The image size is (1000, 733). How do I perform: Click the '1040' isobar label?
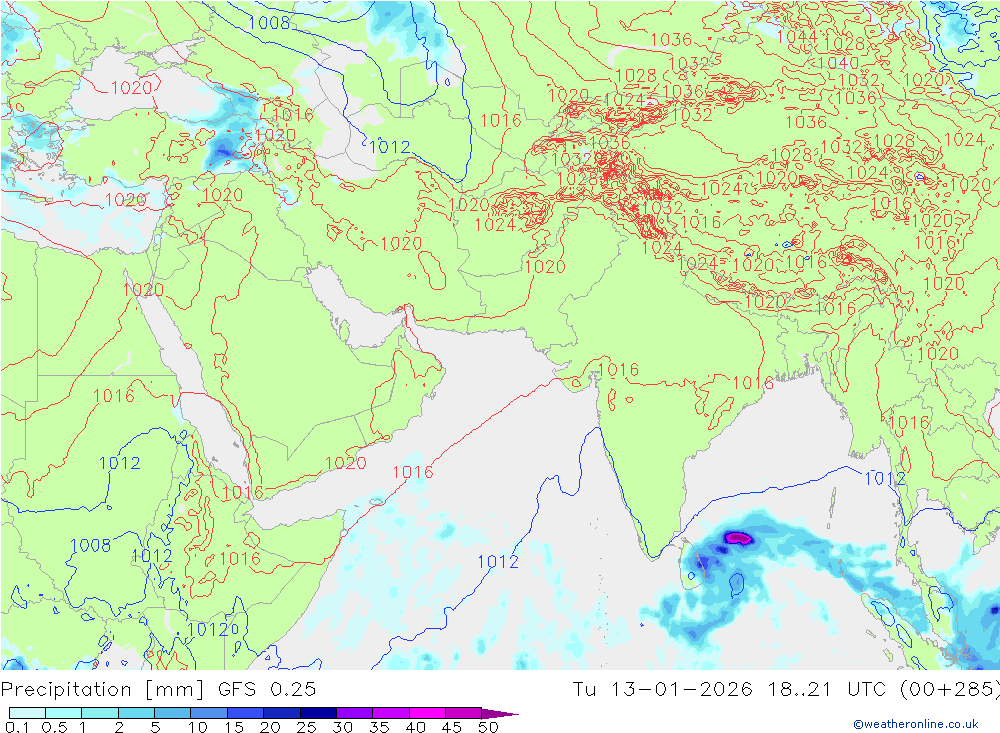point(838,63)
